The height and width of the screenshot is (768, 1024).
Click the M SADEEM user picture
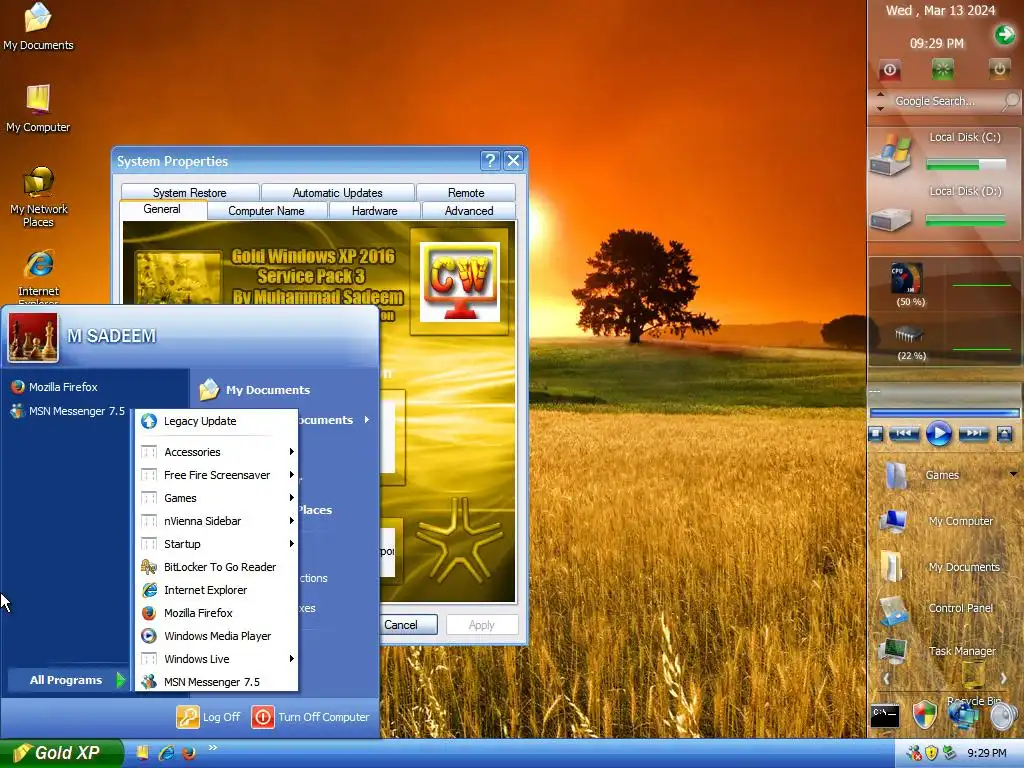point(33,338)
